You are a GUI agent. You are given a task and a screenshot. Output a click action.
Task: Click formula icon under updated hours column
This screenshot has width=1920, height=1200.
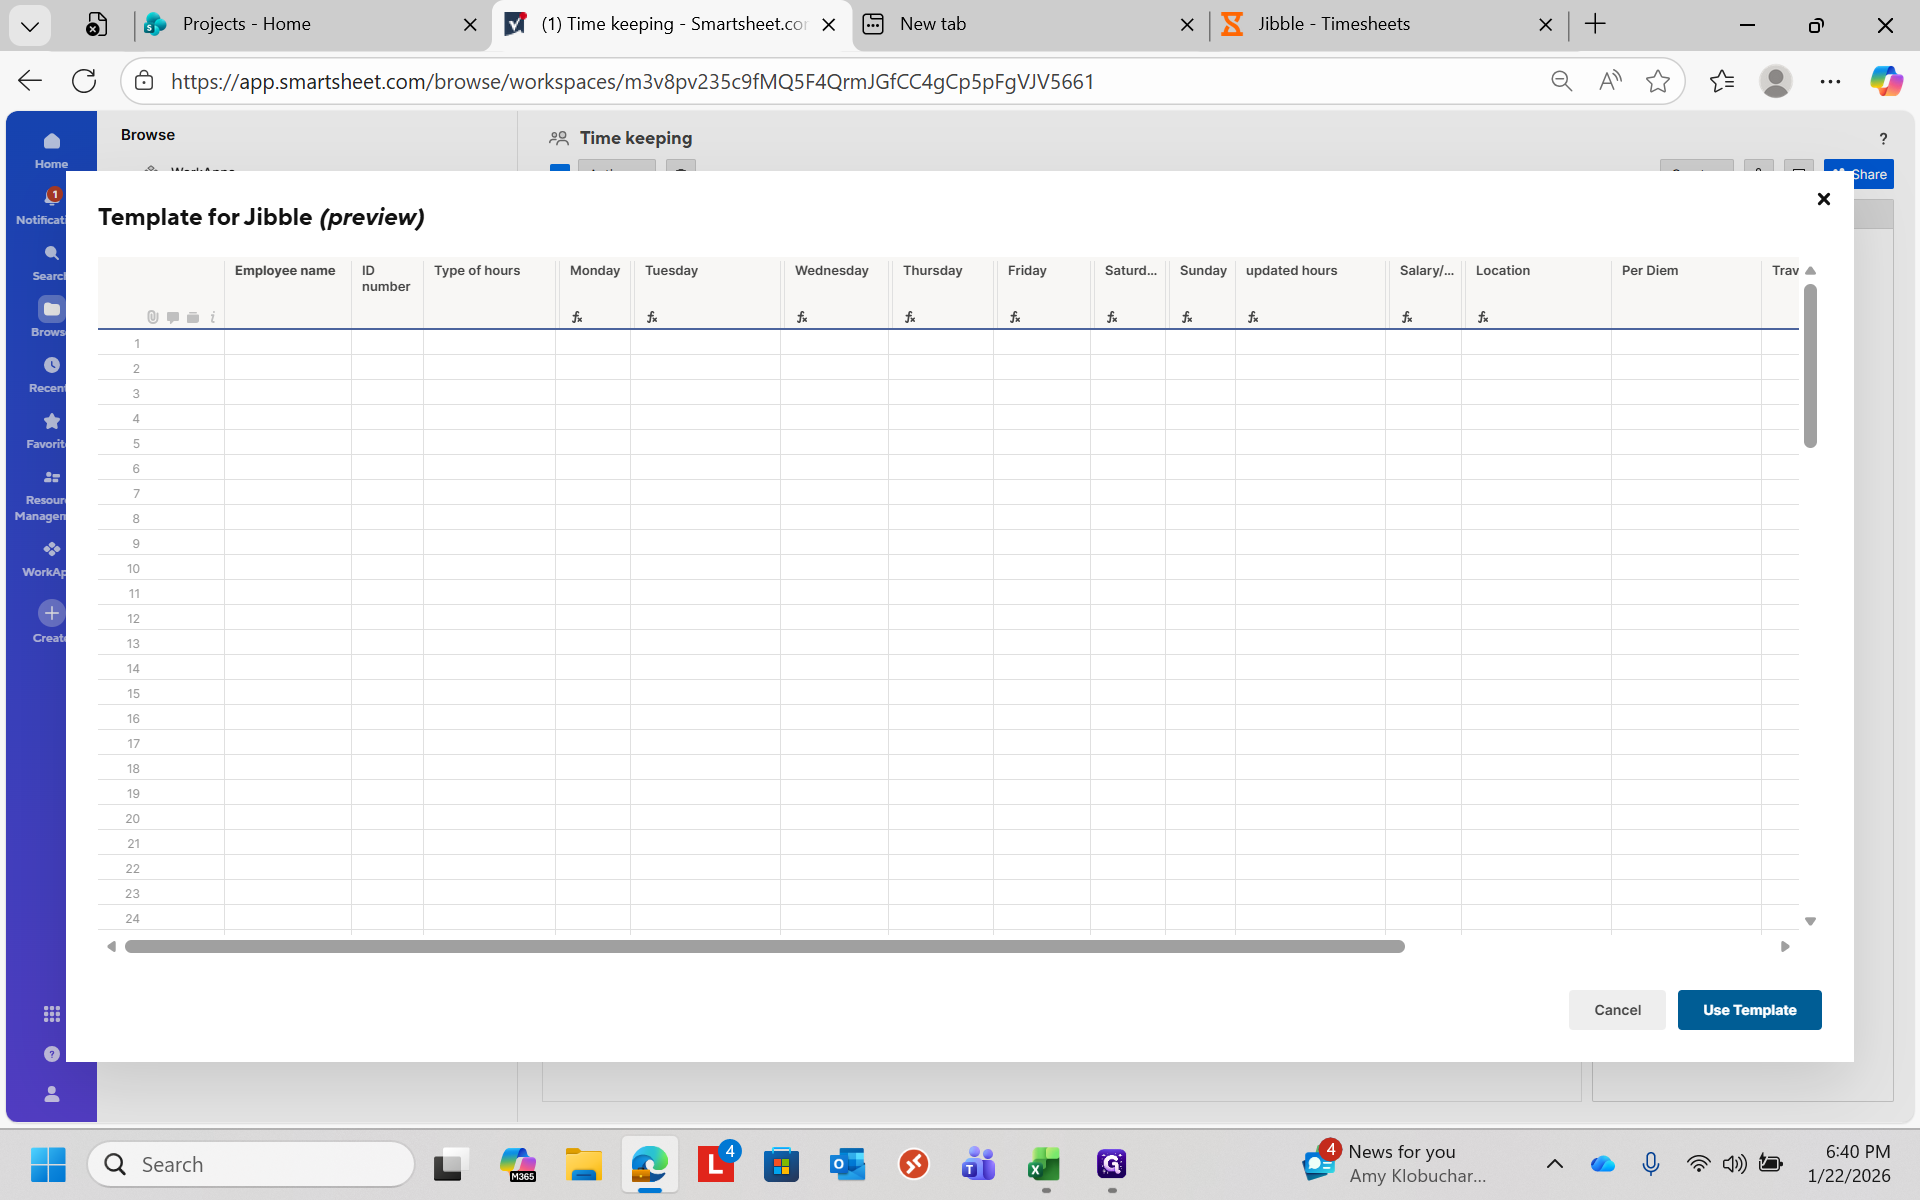coord(1253,317)
